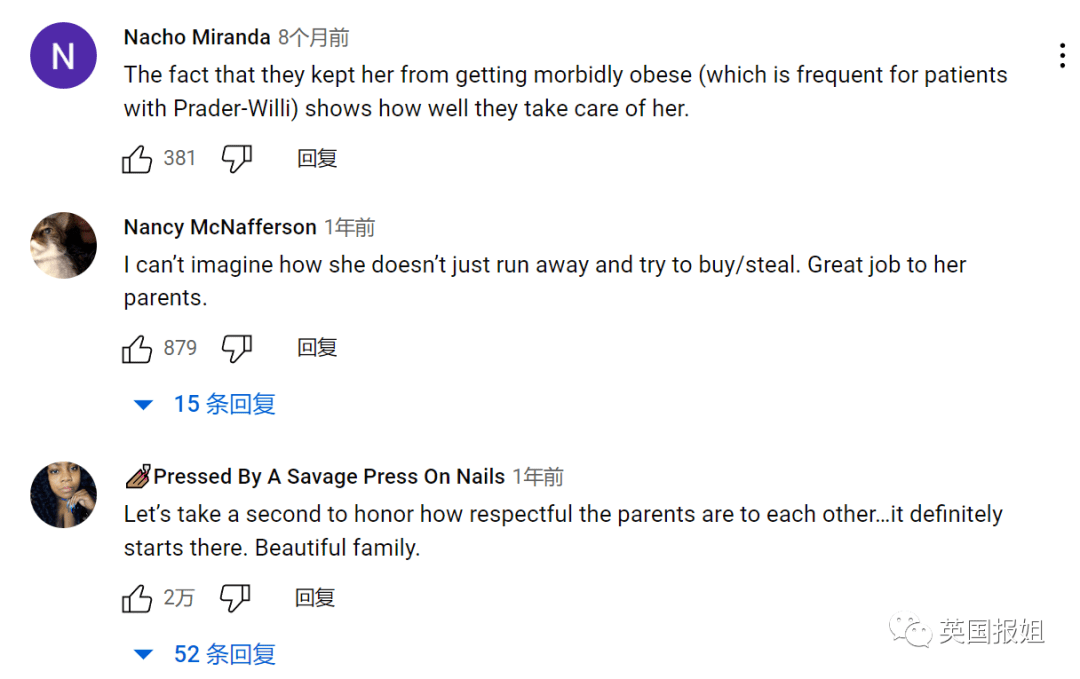
Task: Click the 8 months ago timestamp
Action: [314, 38]
